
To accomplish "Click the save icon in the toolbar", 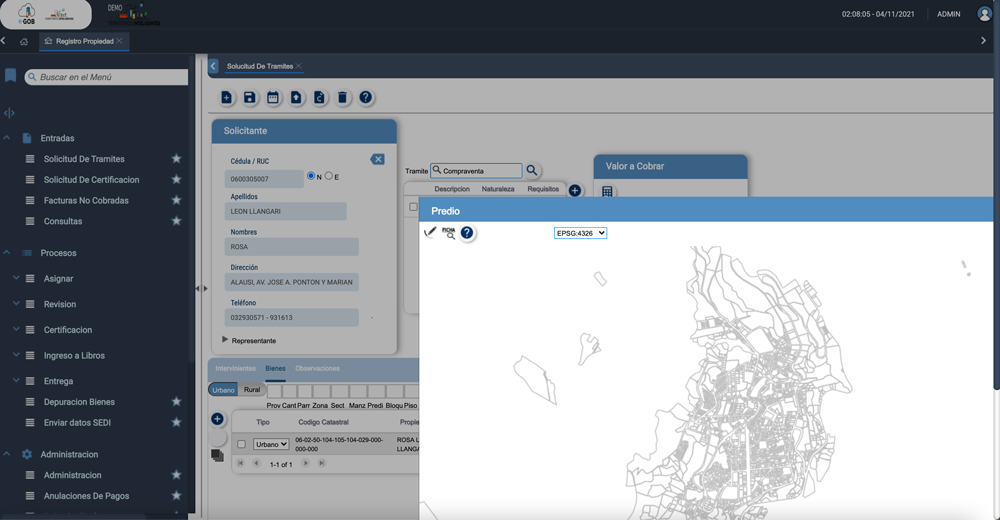I will pos(249,97).
